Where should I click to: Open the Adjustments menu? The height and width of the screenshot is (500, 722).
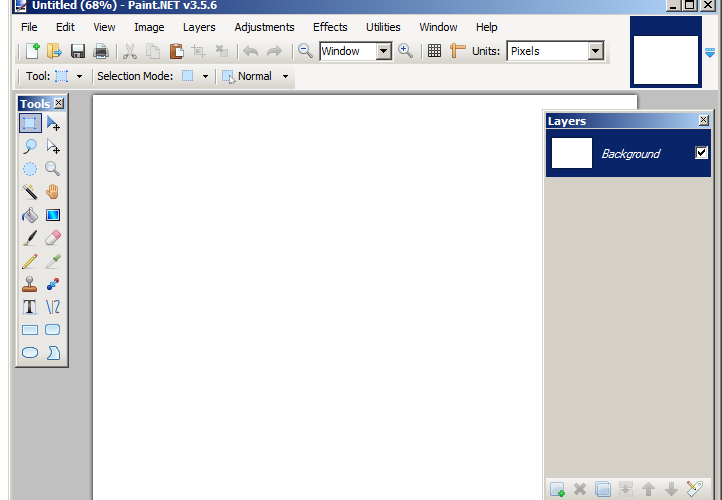point(264,27)
